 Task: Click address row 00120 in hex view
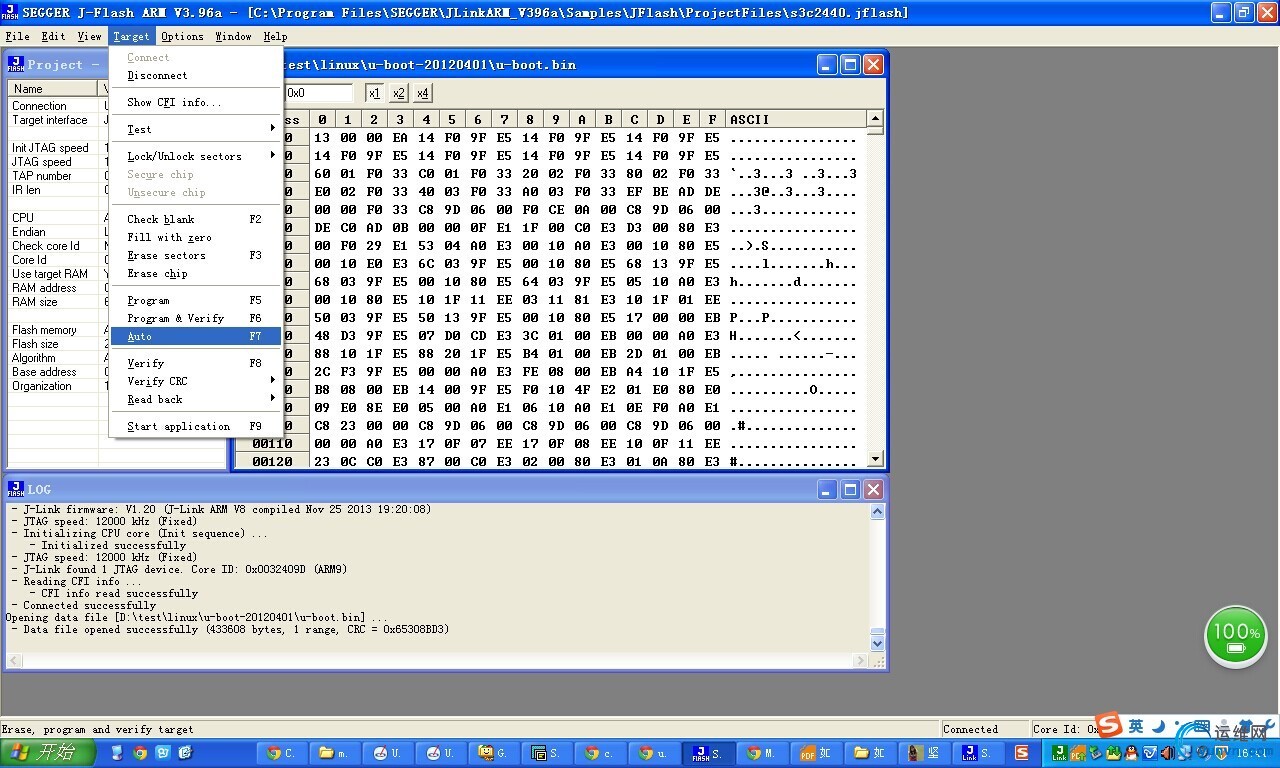pos(272,462)
